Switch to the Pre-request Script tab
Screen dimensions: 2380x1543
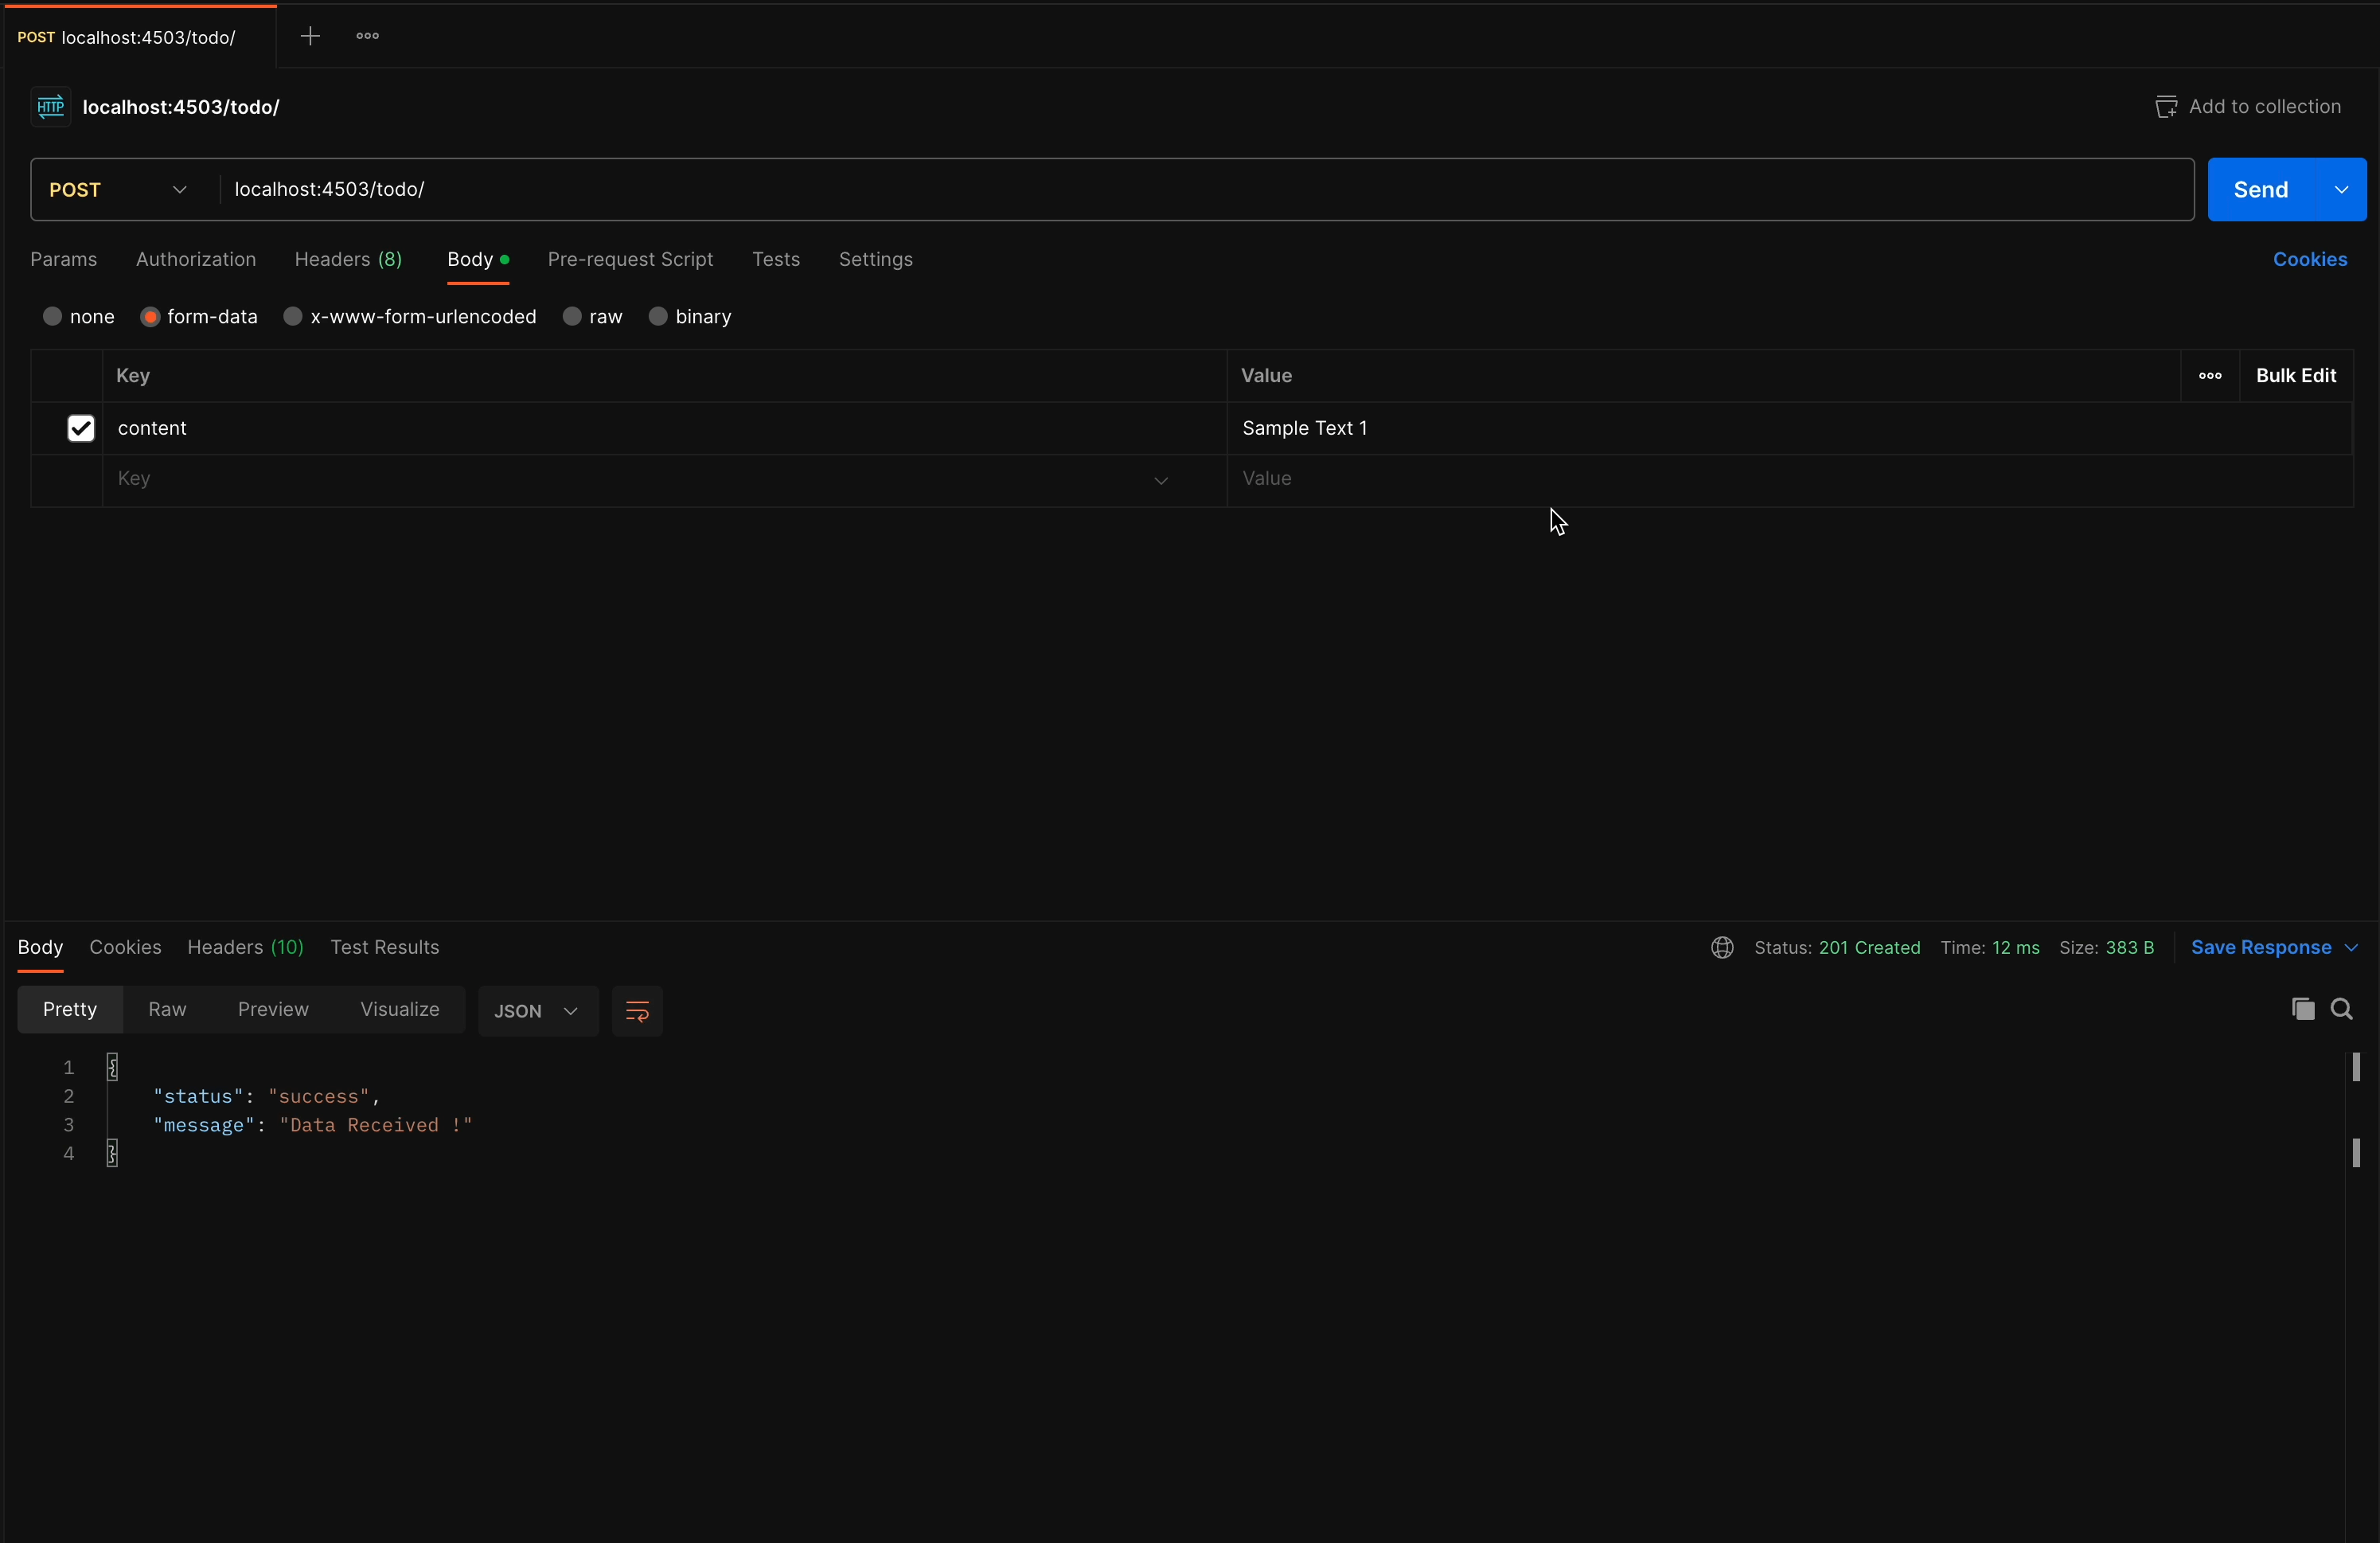pyautogui.click(x=630, y=259)
